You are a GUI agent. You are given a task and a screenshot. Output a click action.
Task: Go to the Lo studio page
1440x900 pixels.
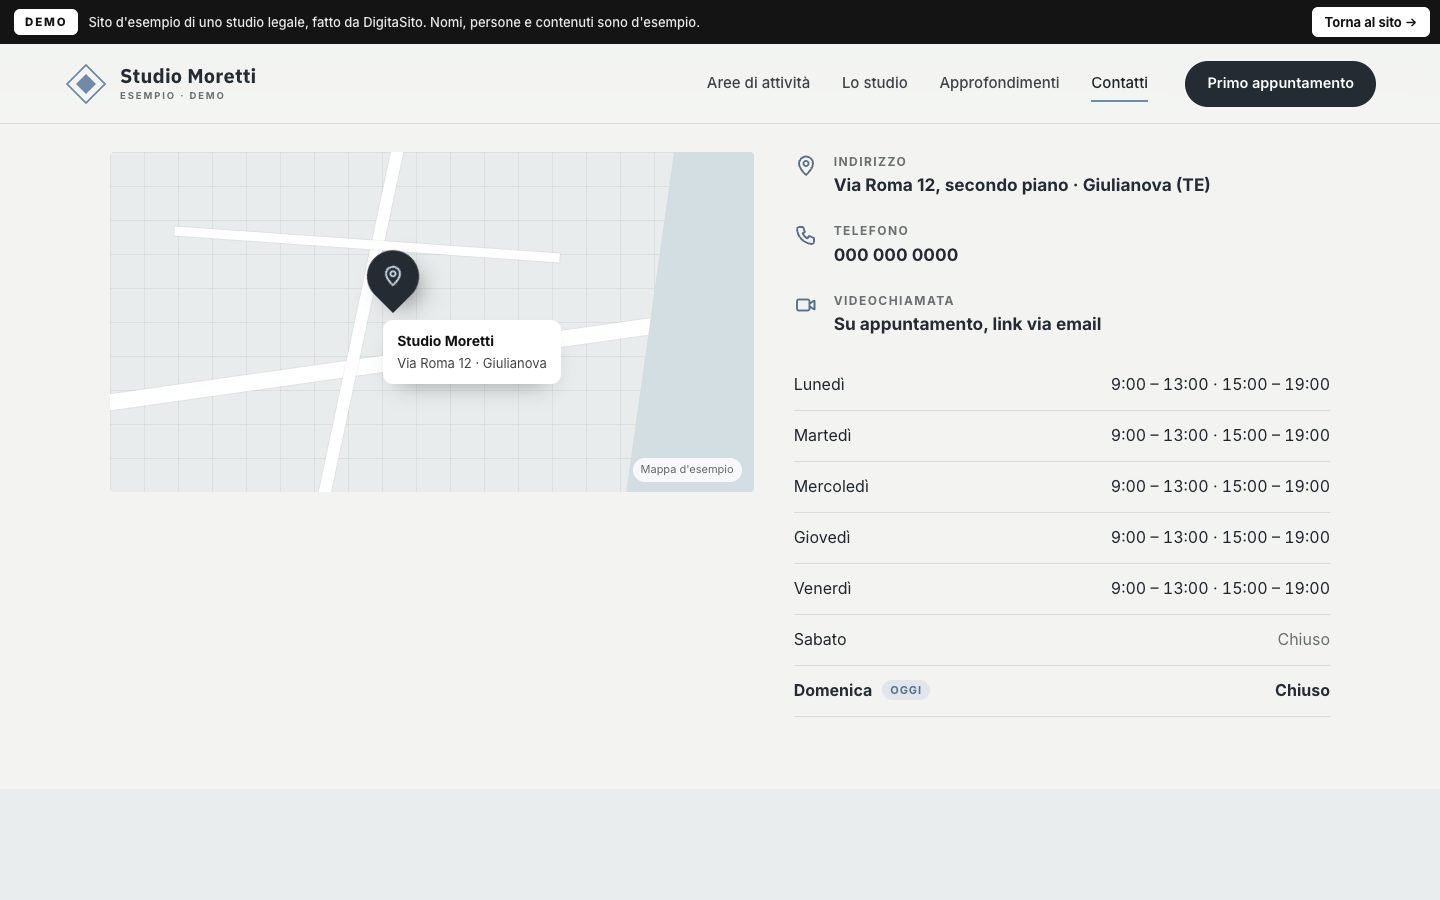click(874, 83)
